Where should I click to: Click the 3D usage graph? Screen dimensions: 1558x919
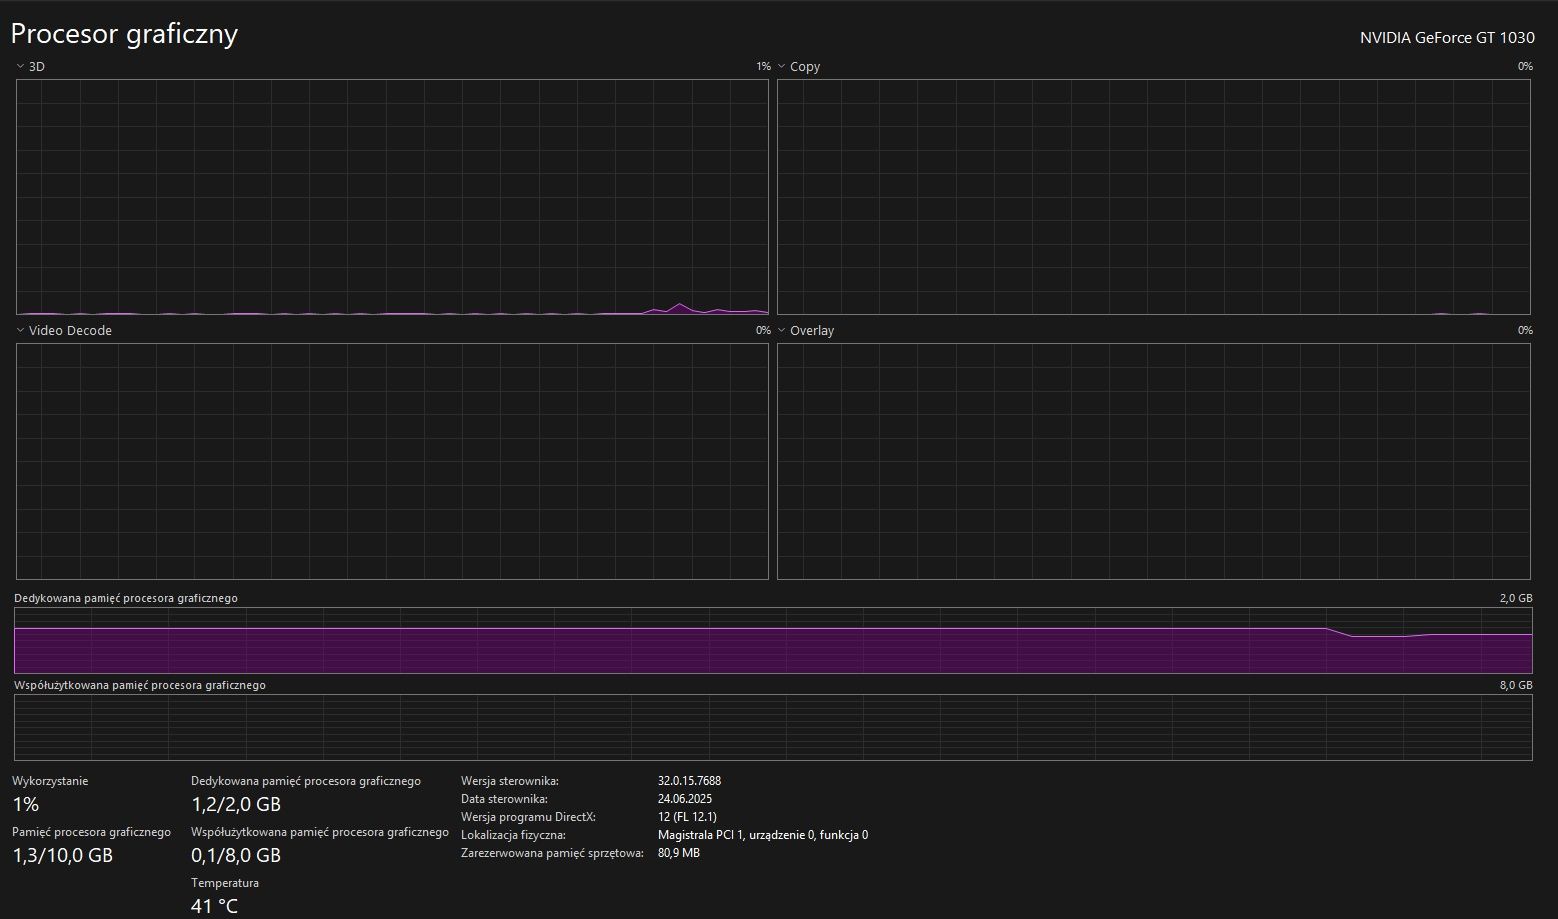point(392,197)
